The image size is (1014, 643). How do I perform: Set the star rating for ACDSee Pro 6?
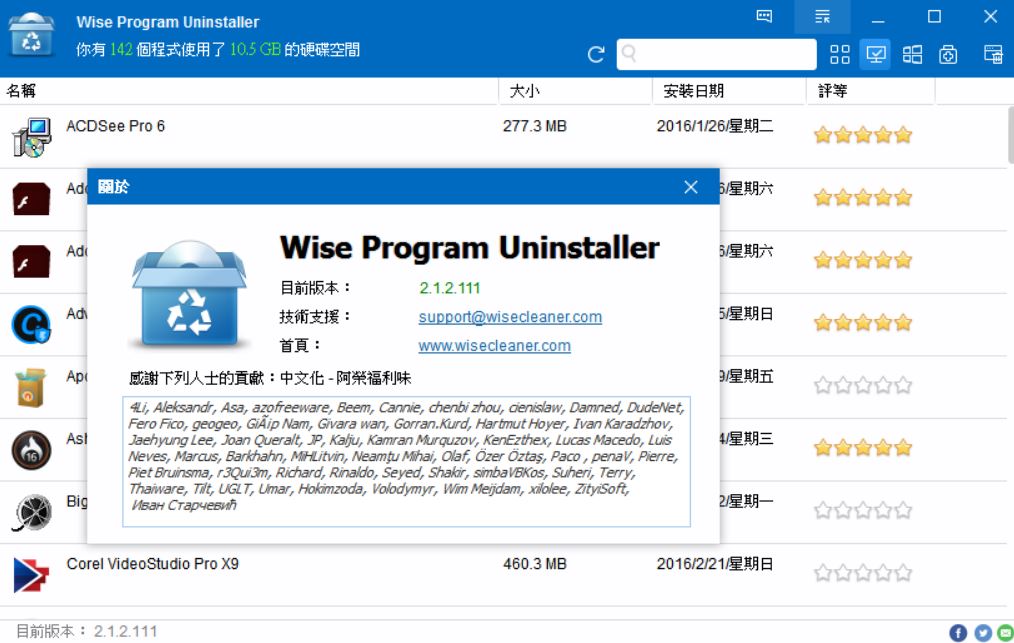pos(863,135)
